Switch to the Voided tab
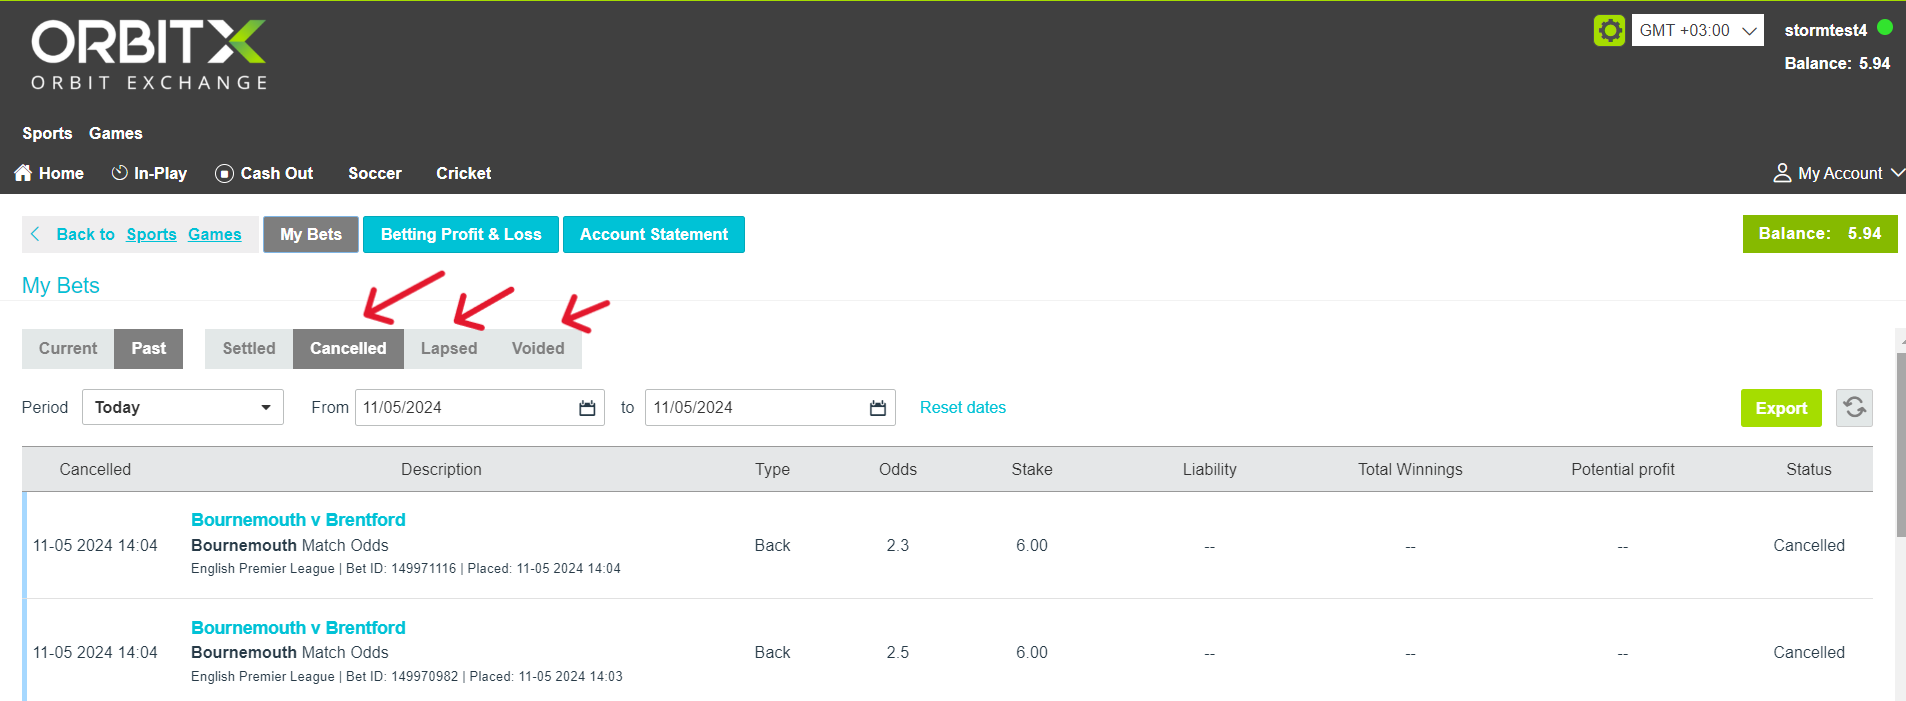This screenshot has width=1906, height=701. click(x=538, y=349)
